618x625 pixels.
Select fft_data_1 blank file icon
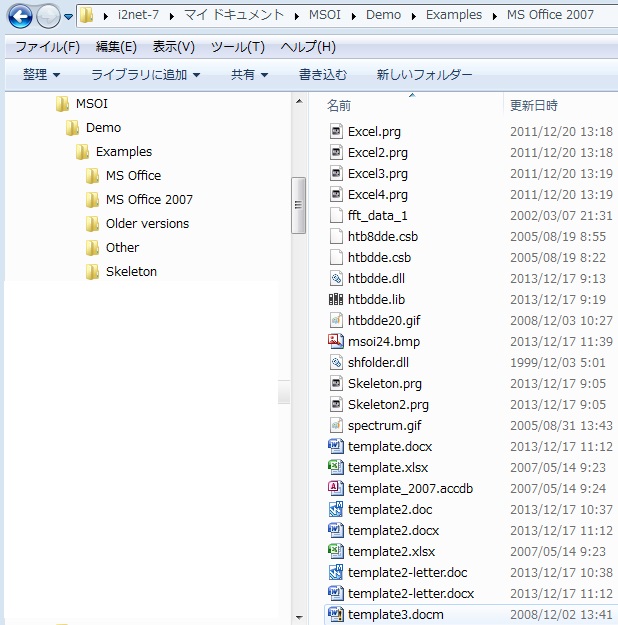point(336,215)
